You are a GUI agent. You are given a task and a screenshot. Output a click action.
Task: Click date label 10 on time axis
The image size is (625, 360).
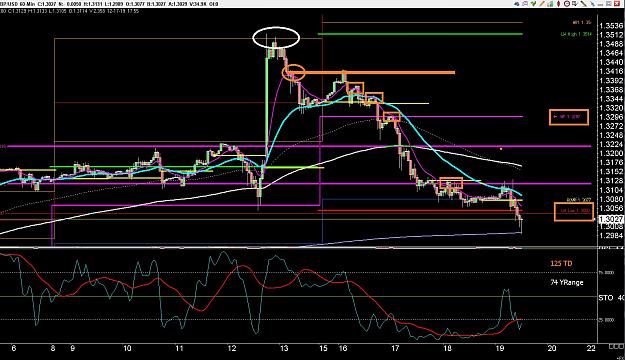click(127, 348)
